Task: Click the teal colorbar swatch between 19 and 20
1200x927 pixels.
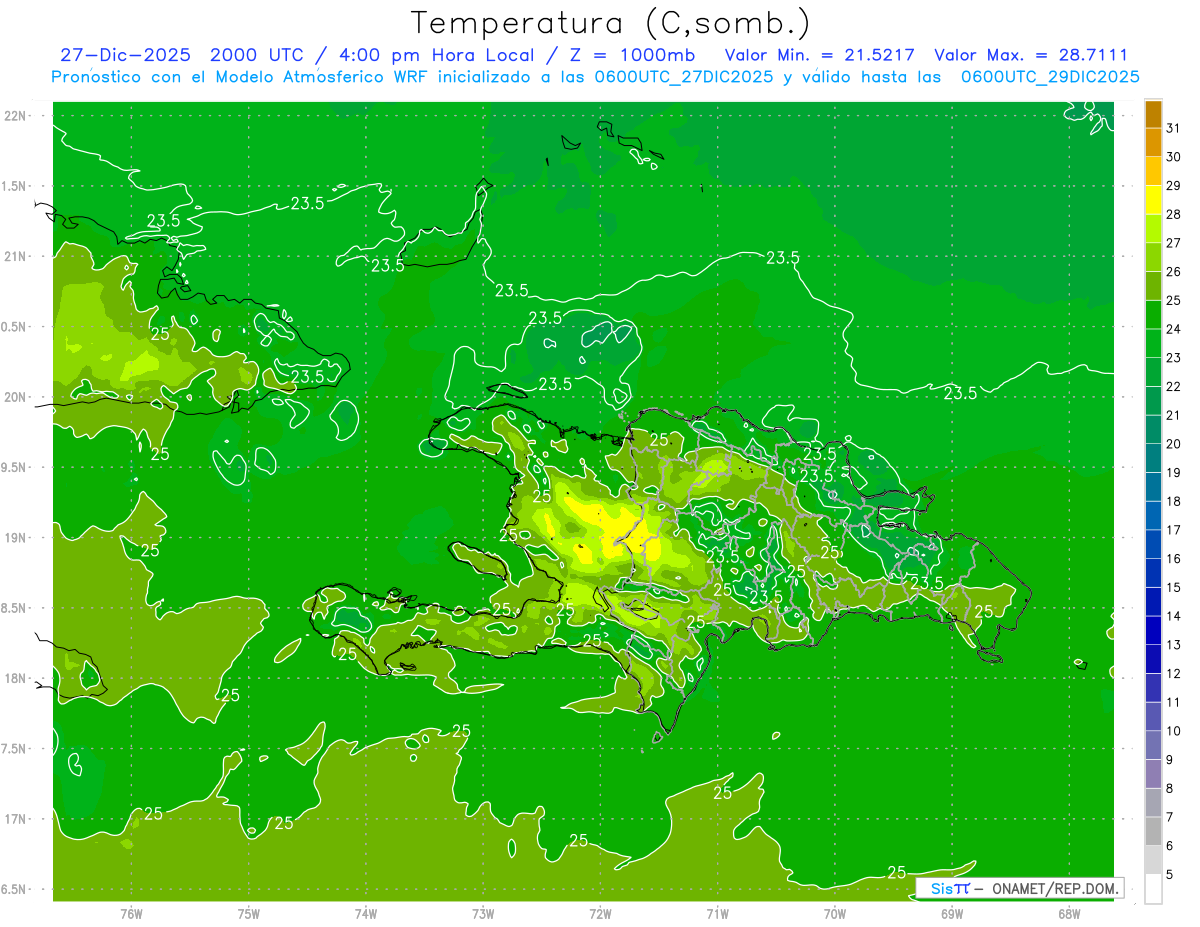Action: pos(1153,459)
